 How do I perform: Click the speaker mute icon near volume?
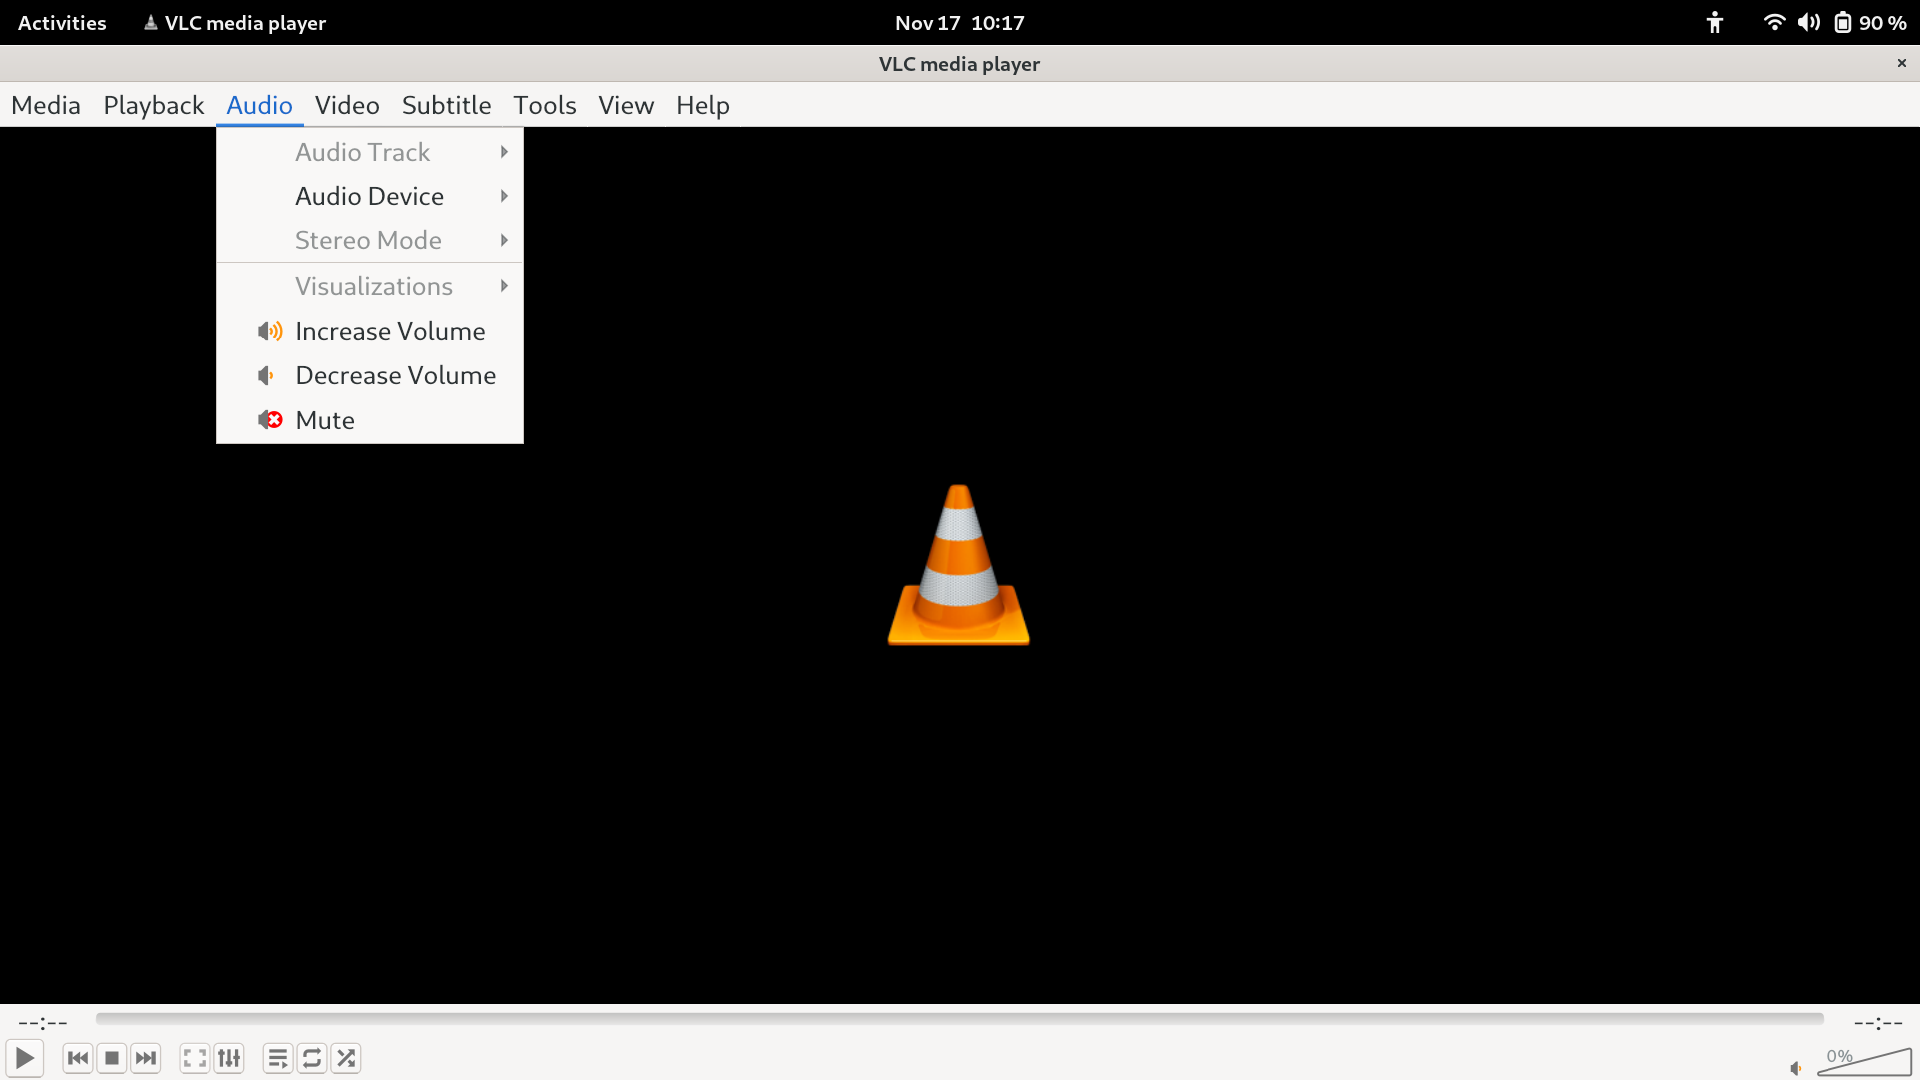click(x=1796, y=1068)
